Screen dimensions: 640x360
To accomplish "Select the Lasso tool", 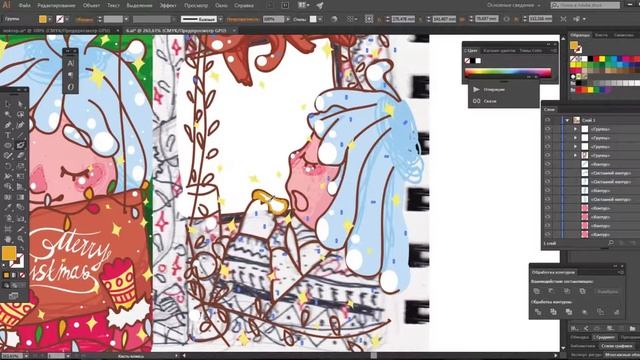I will pyautogui.click(x=20, y=114).
